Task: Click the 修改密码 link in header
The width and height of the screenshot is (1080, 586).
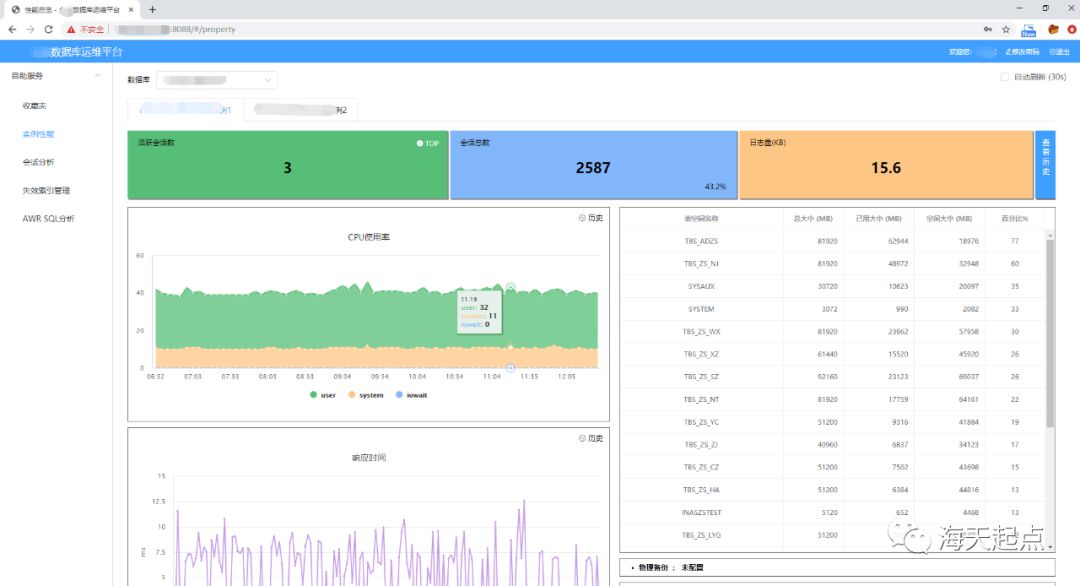Action: (x=1022, y=52)
